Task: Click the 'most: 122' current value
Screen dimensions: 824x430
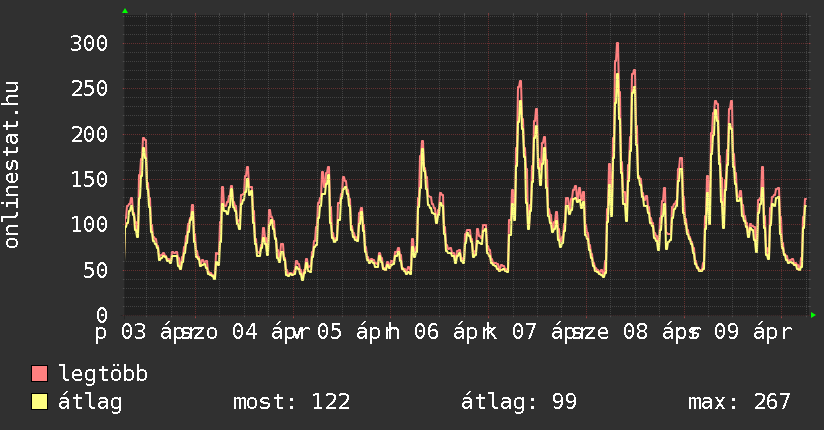Action: pos(291,402)
